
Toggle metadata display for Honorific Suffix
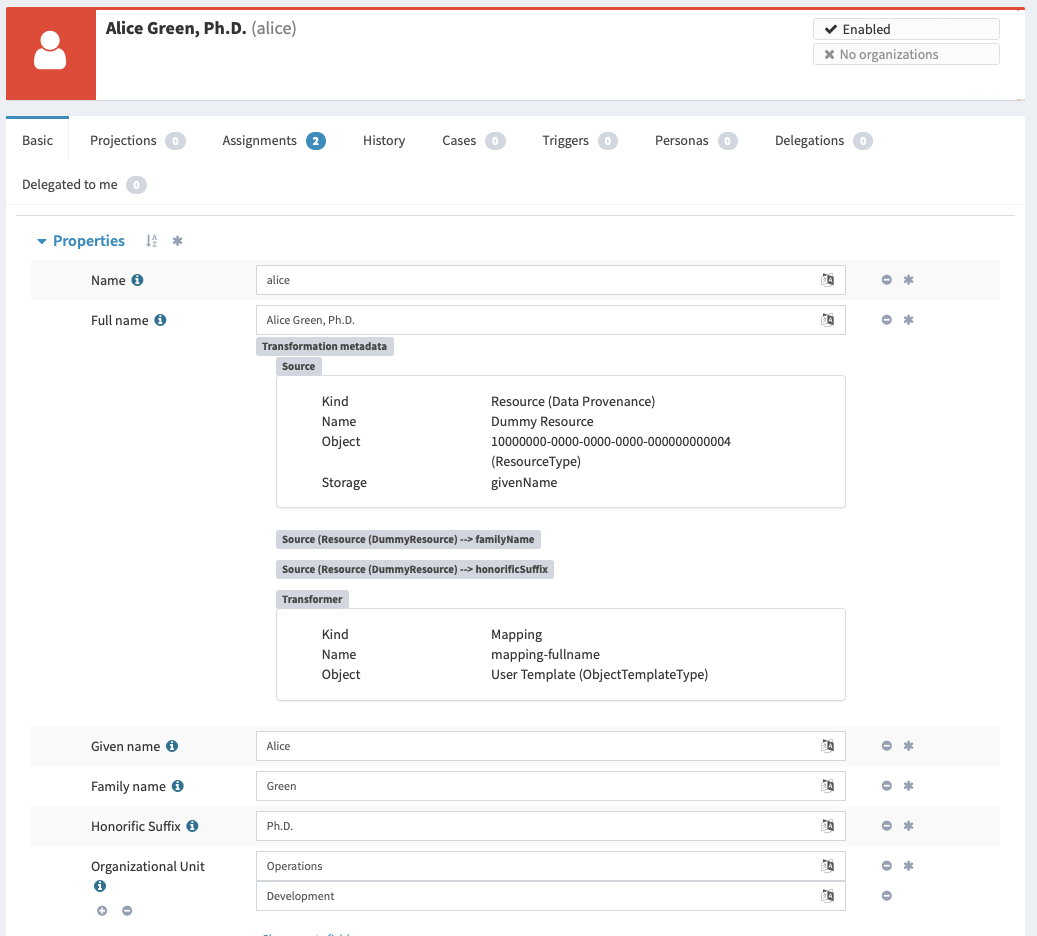coord(908,826)
